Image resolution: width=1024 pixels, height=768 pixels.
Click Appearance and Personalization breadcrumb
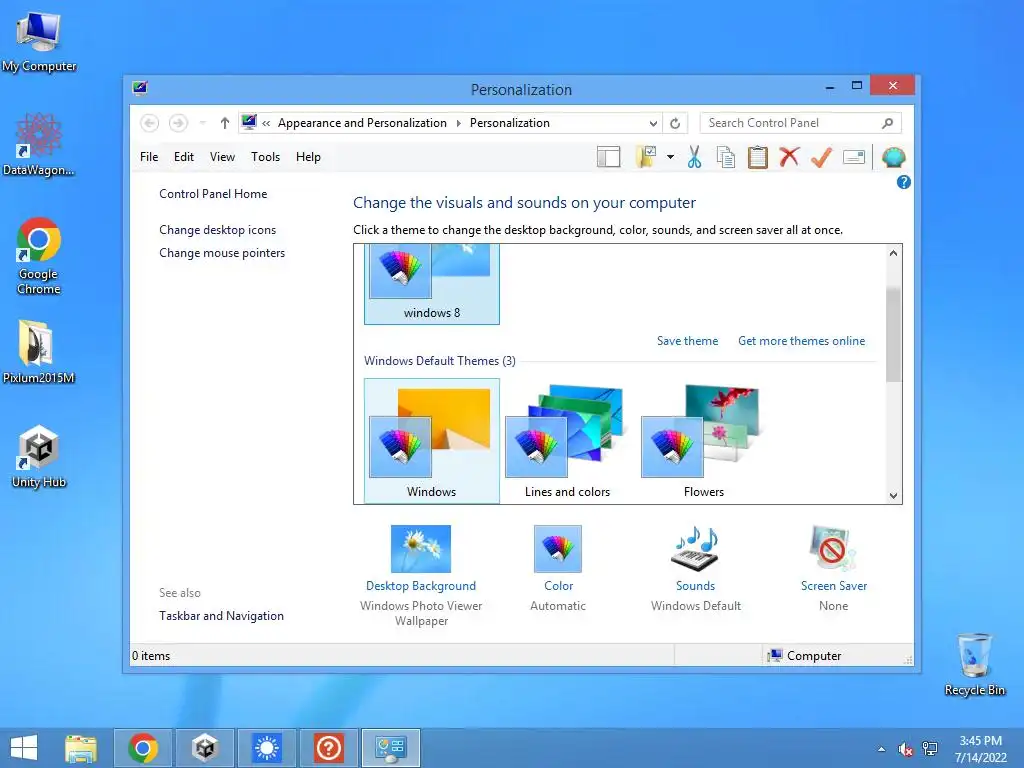pos(362,123)
